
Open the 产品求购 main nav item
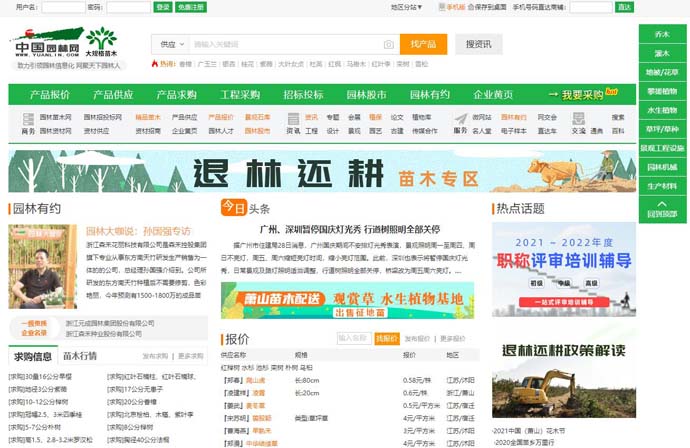tap(176, 95)
